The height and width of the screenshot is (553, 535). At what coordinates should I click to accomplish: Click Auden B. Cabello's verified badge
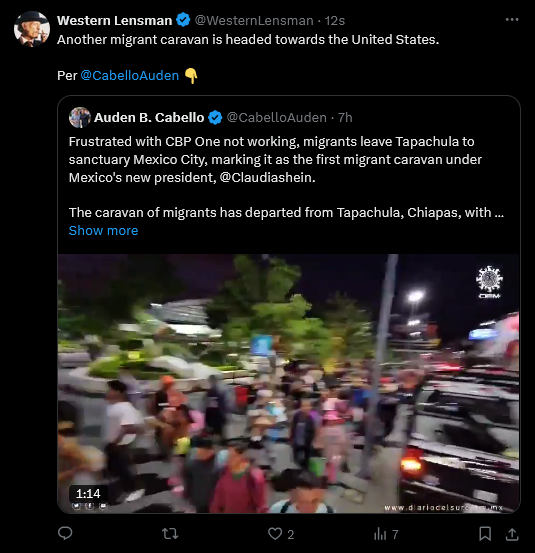tap(215, 117)
